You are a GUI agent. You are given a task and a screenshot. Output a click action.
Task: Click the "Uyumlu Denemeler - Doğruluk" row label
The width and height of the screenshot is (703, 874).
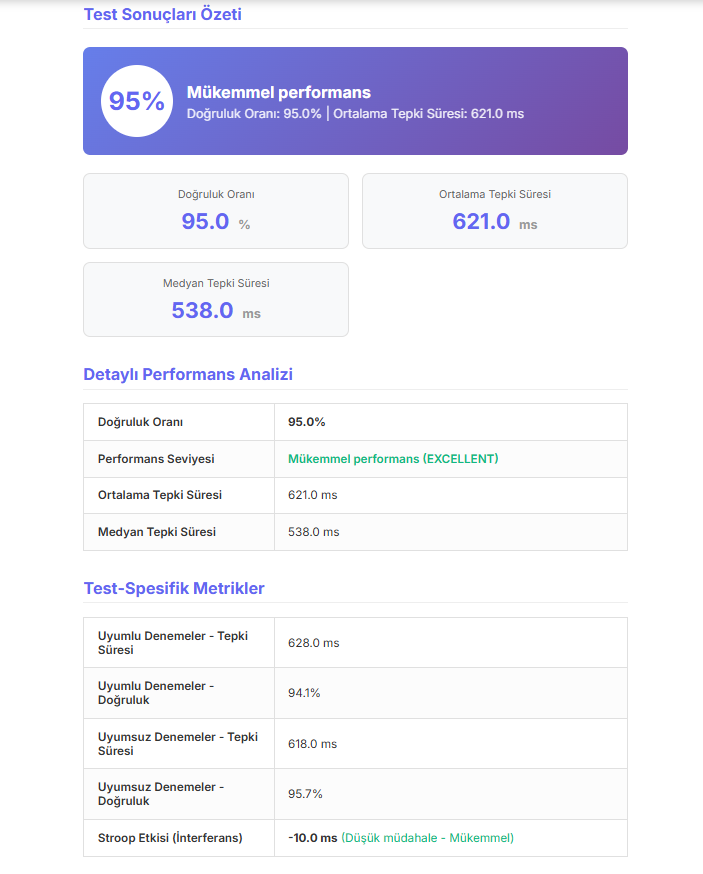(156, 693)
